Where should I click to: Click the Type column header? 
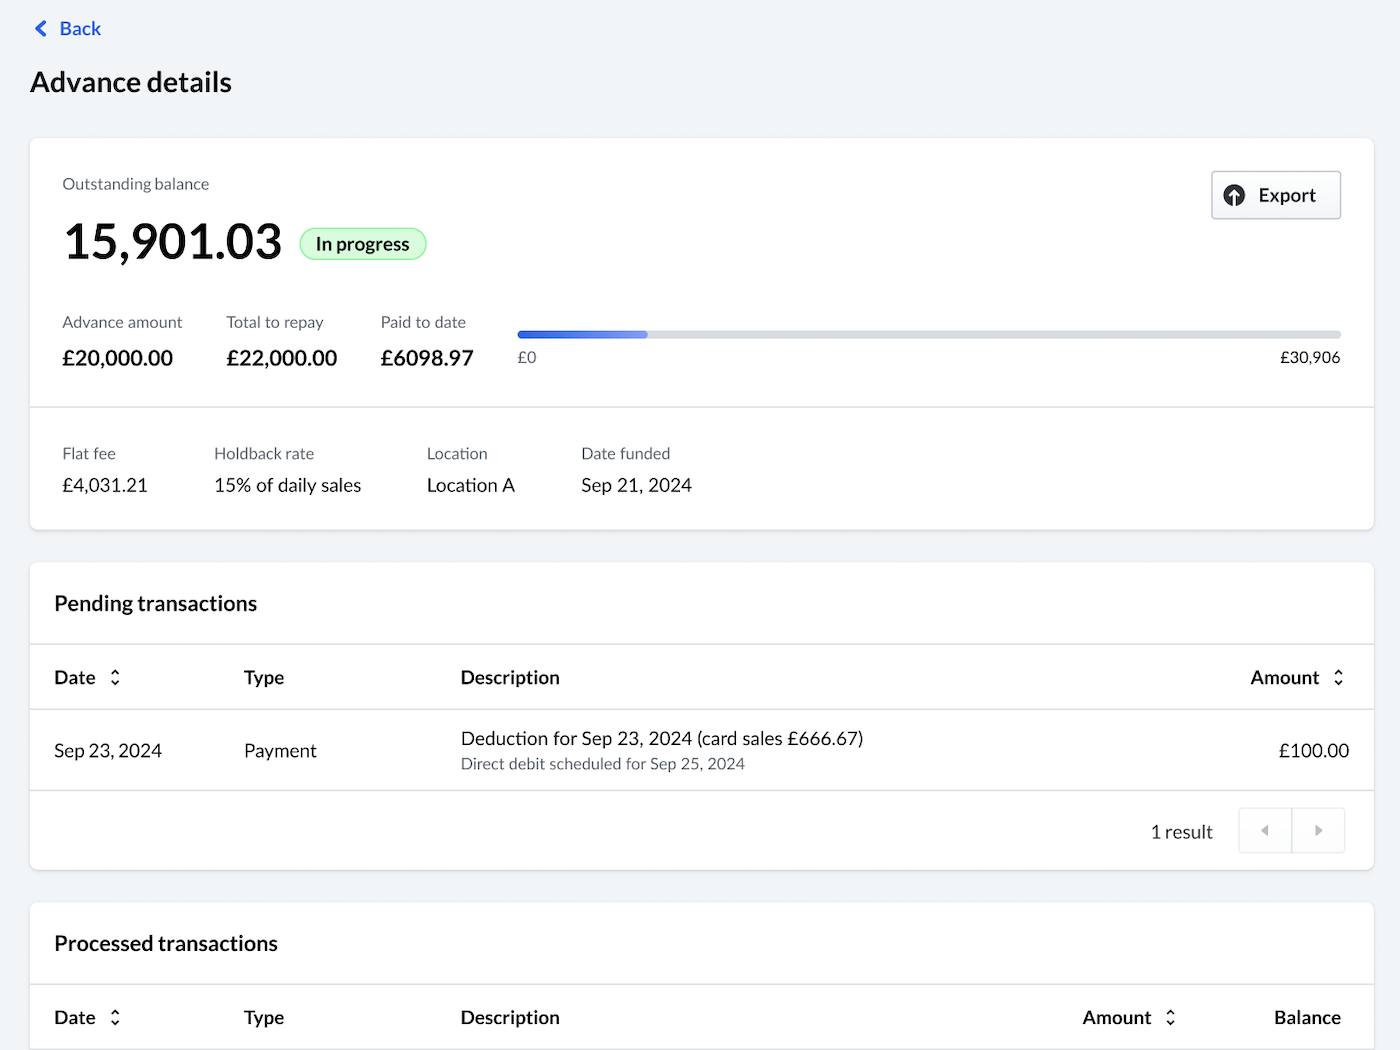[x=263, y=677]
